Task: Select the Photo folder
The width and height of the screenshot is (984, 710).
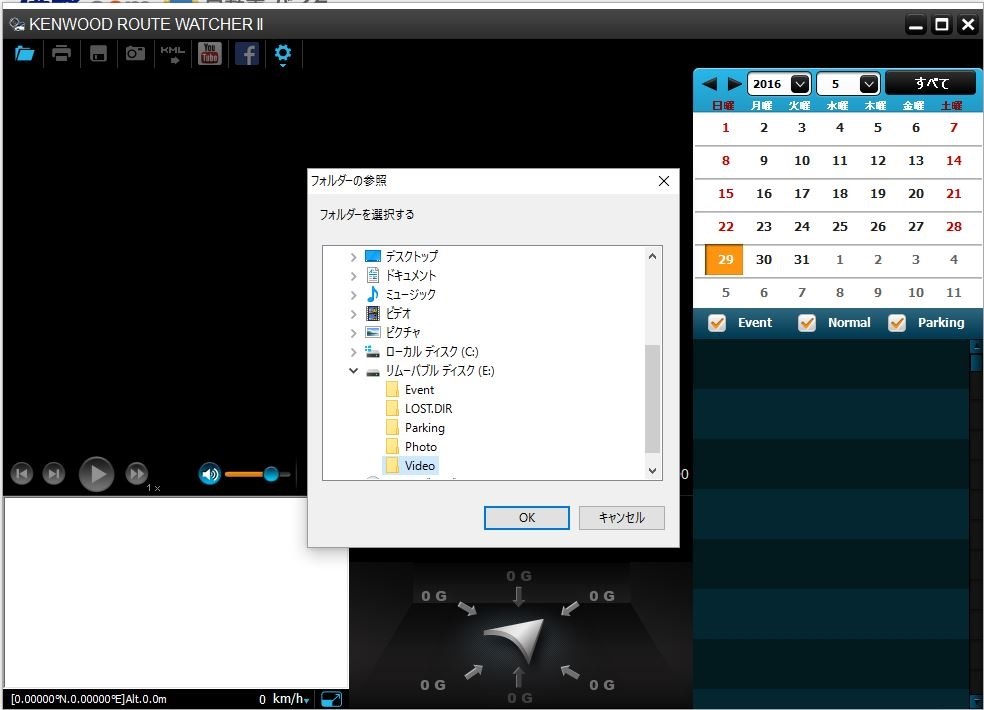Action: (420, 447)
